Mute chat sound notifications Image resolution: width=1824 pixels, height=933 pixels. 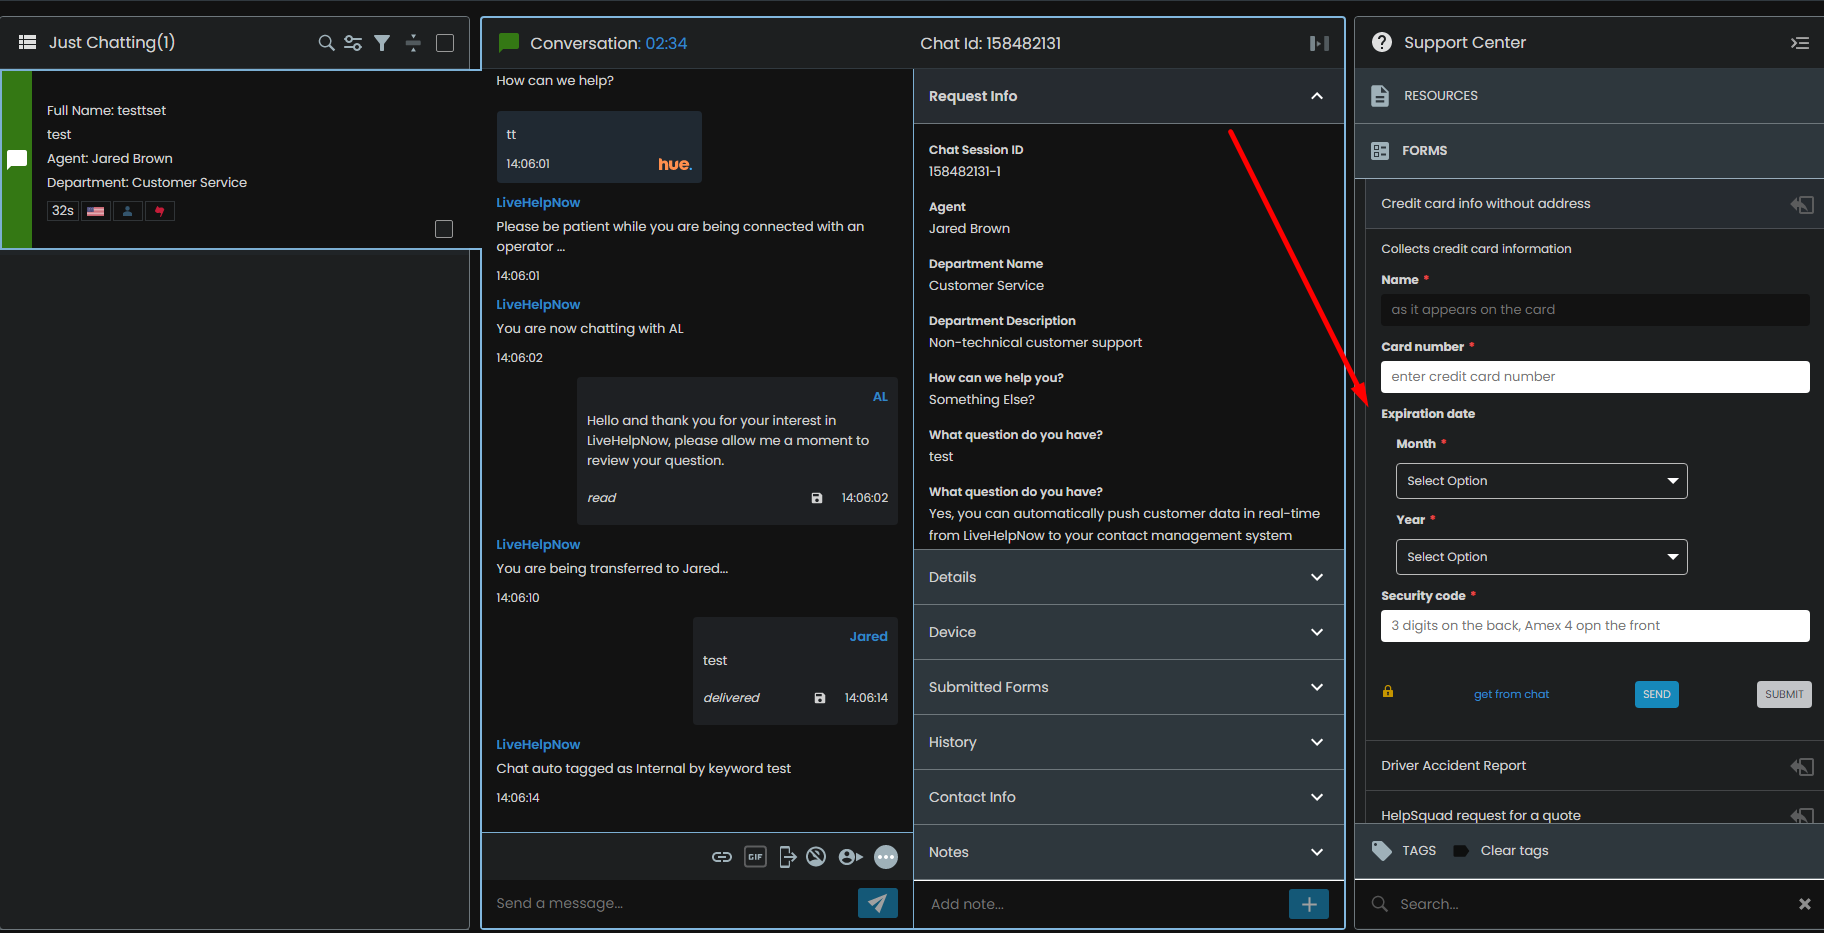coord(816,857)
